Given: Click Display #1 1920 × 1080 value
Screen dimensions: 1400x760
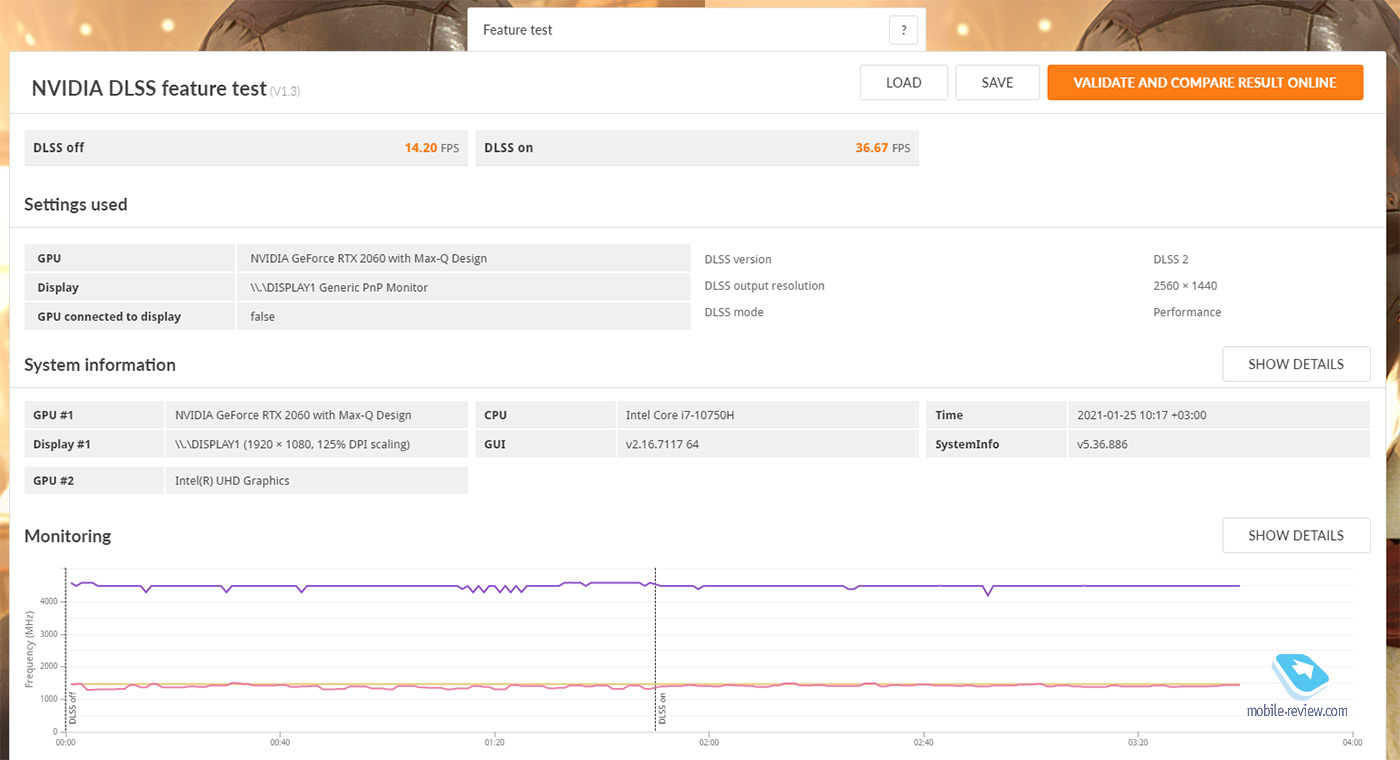Looking at the screenshot, I should pyautogui.click(x=292, y=444).
